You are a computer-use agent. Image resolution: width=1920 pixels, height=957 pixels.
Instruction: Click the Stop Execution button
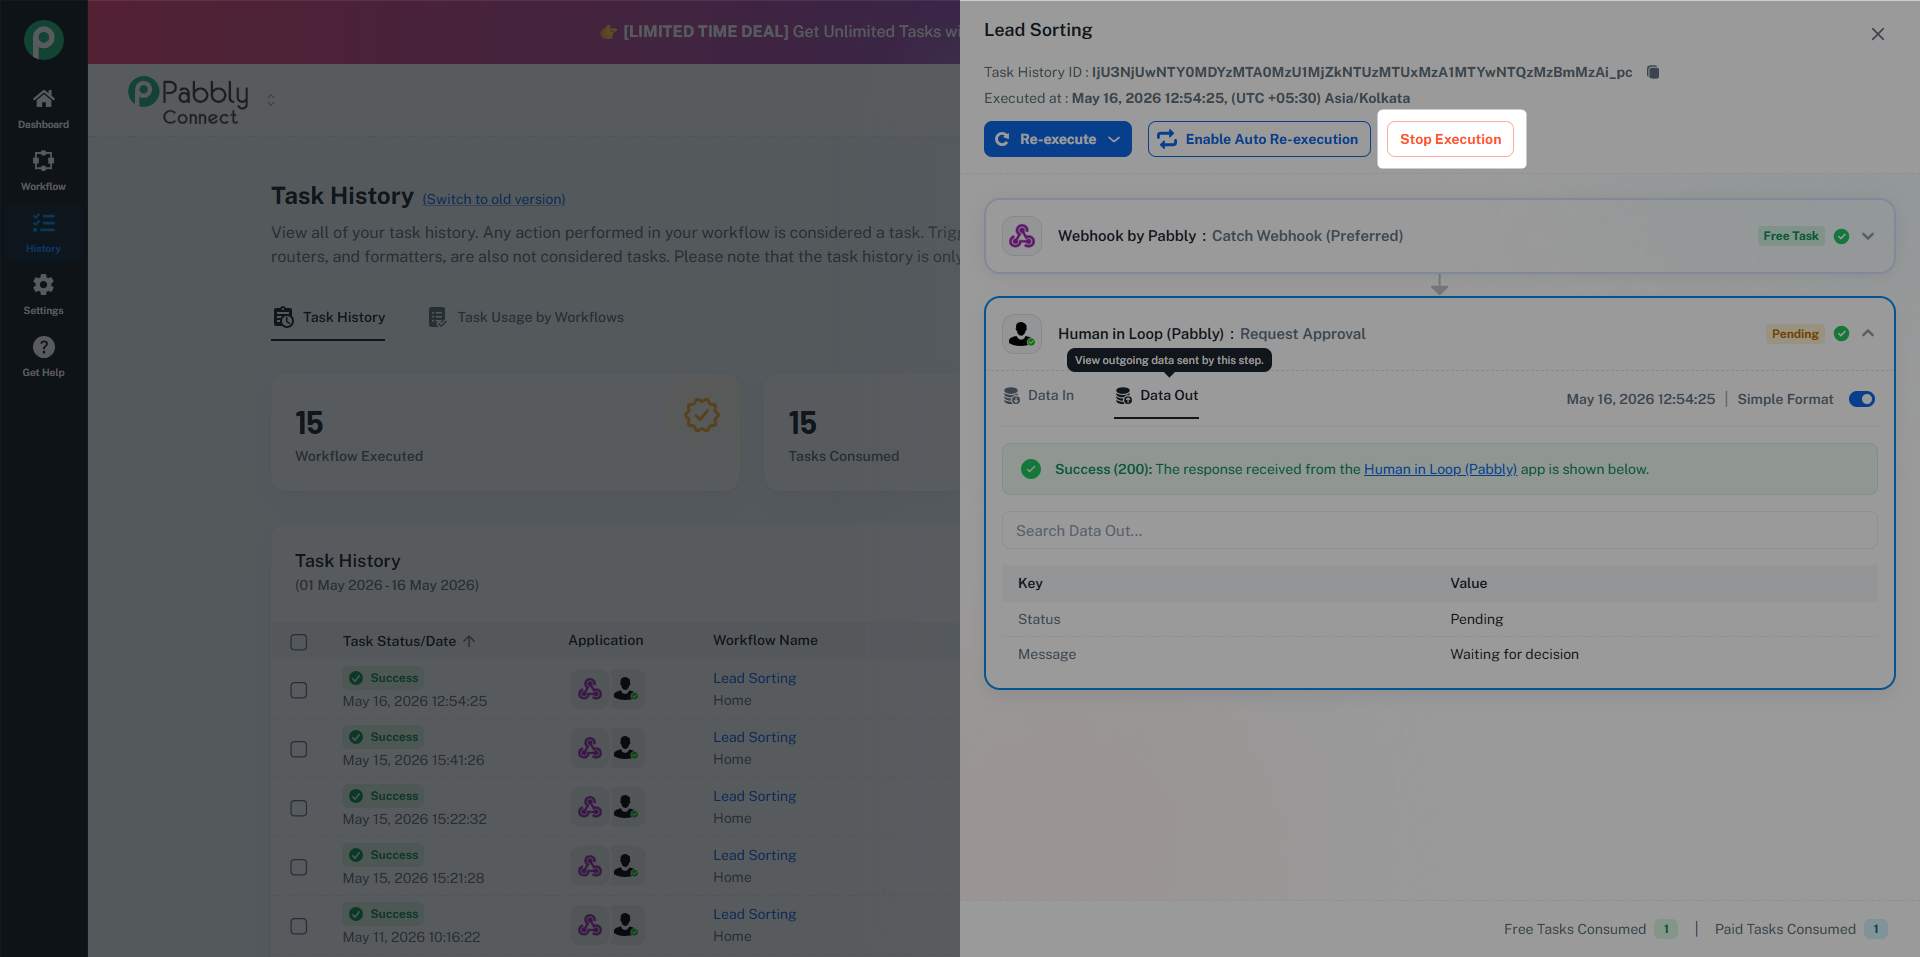[x=1450, y=139]
